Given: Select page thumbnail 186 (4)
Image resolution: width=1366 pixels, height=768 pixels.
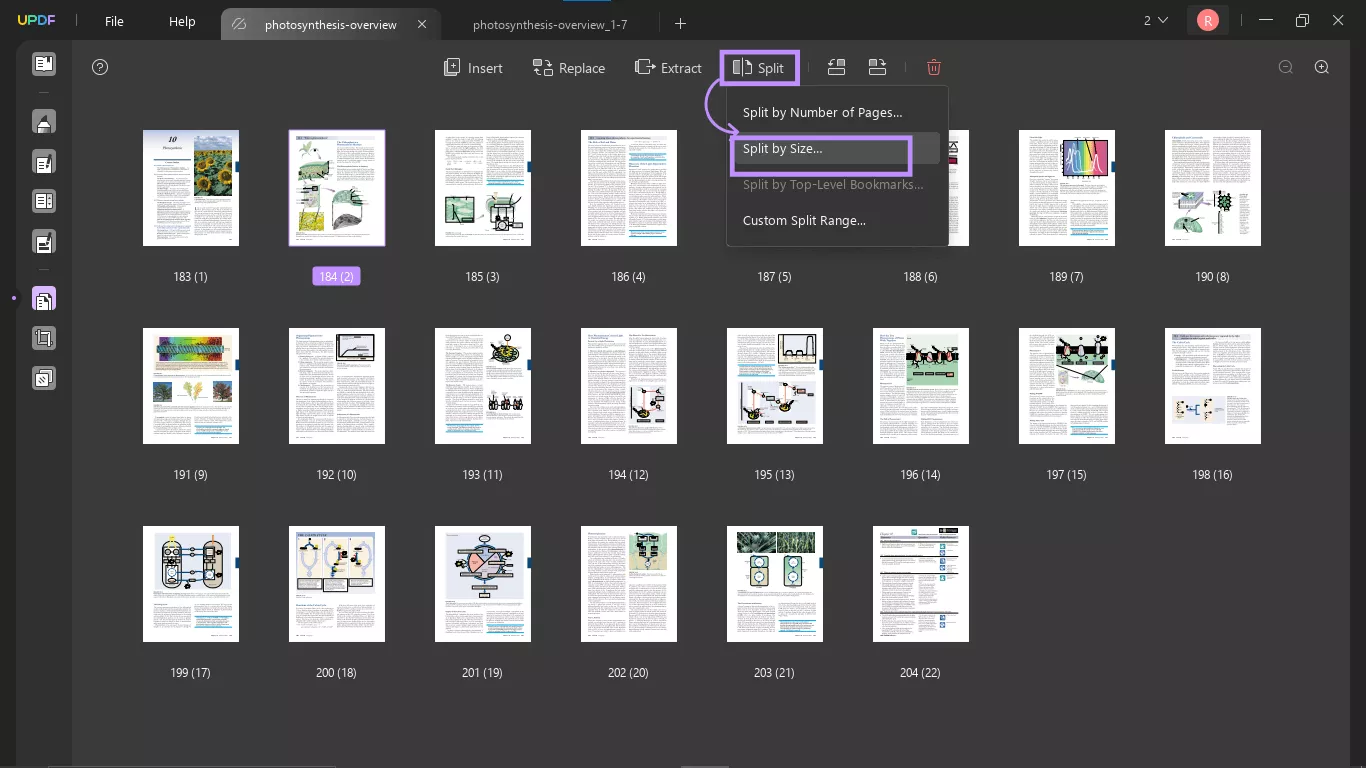Looking at the screenshot, I should [629, 187].
